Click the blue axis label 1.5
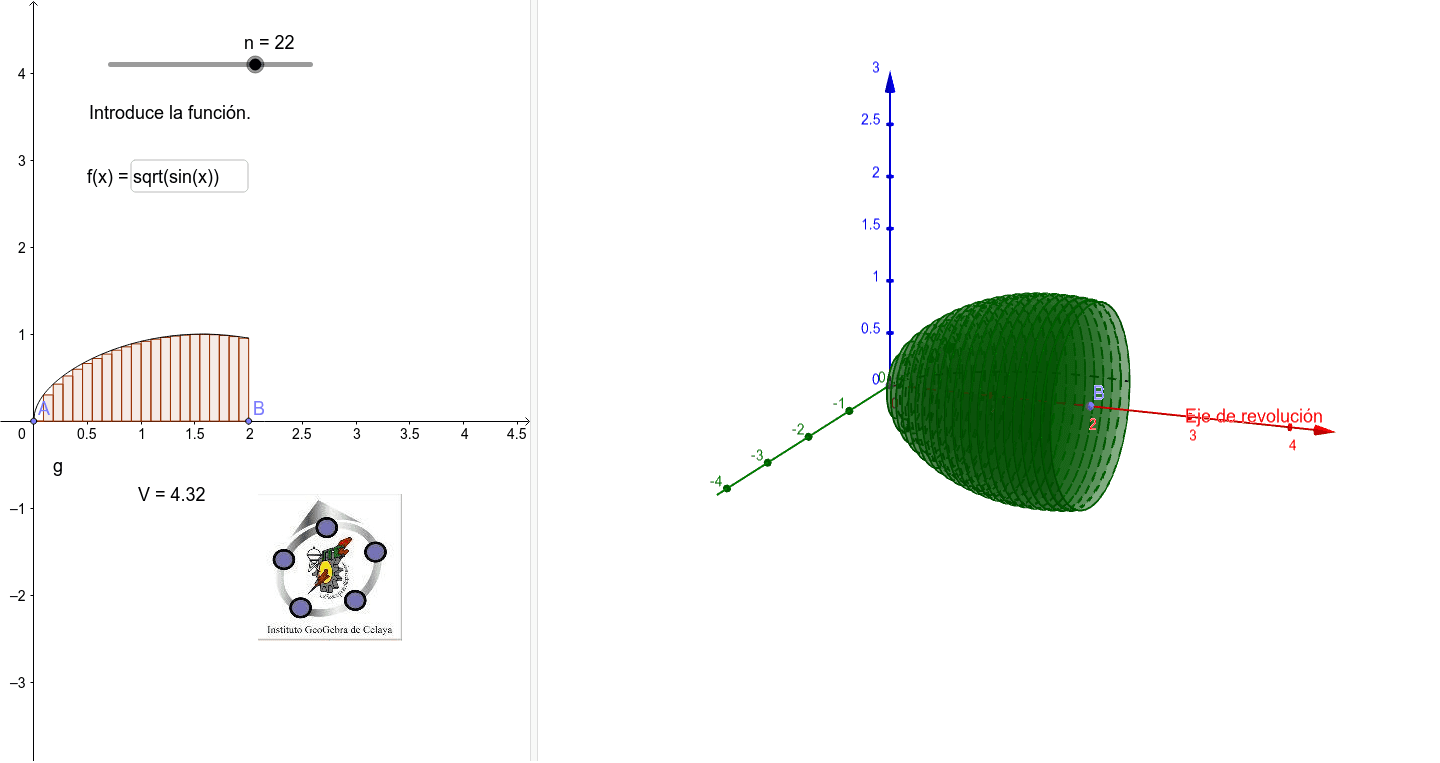The height and width of the screenshot is (763, 1440). (x=870, y=225)
